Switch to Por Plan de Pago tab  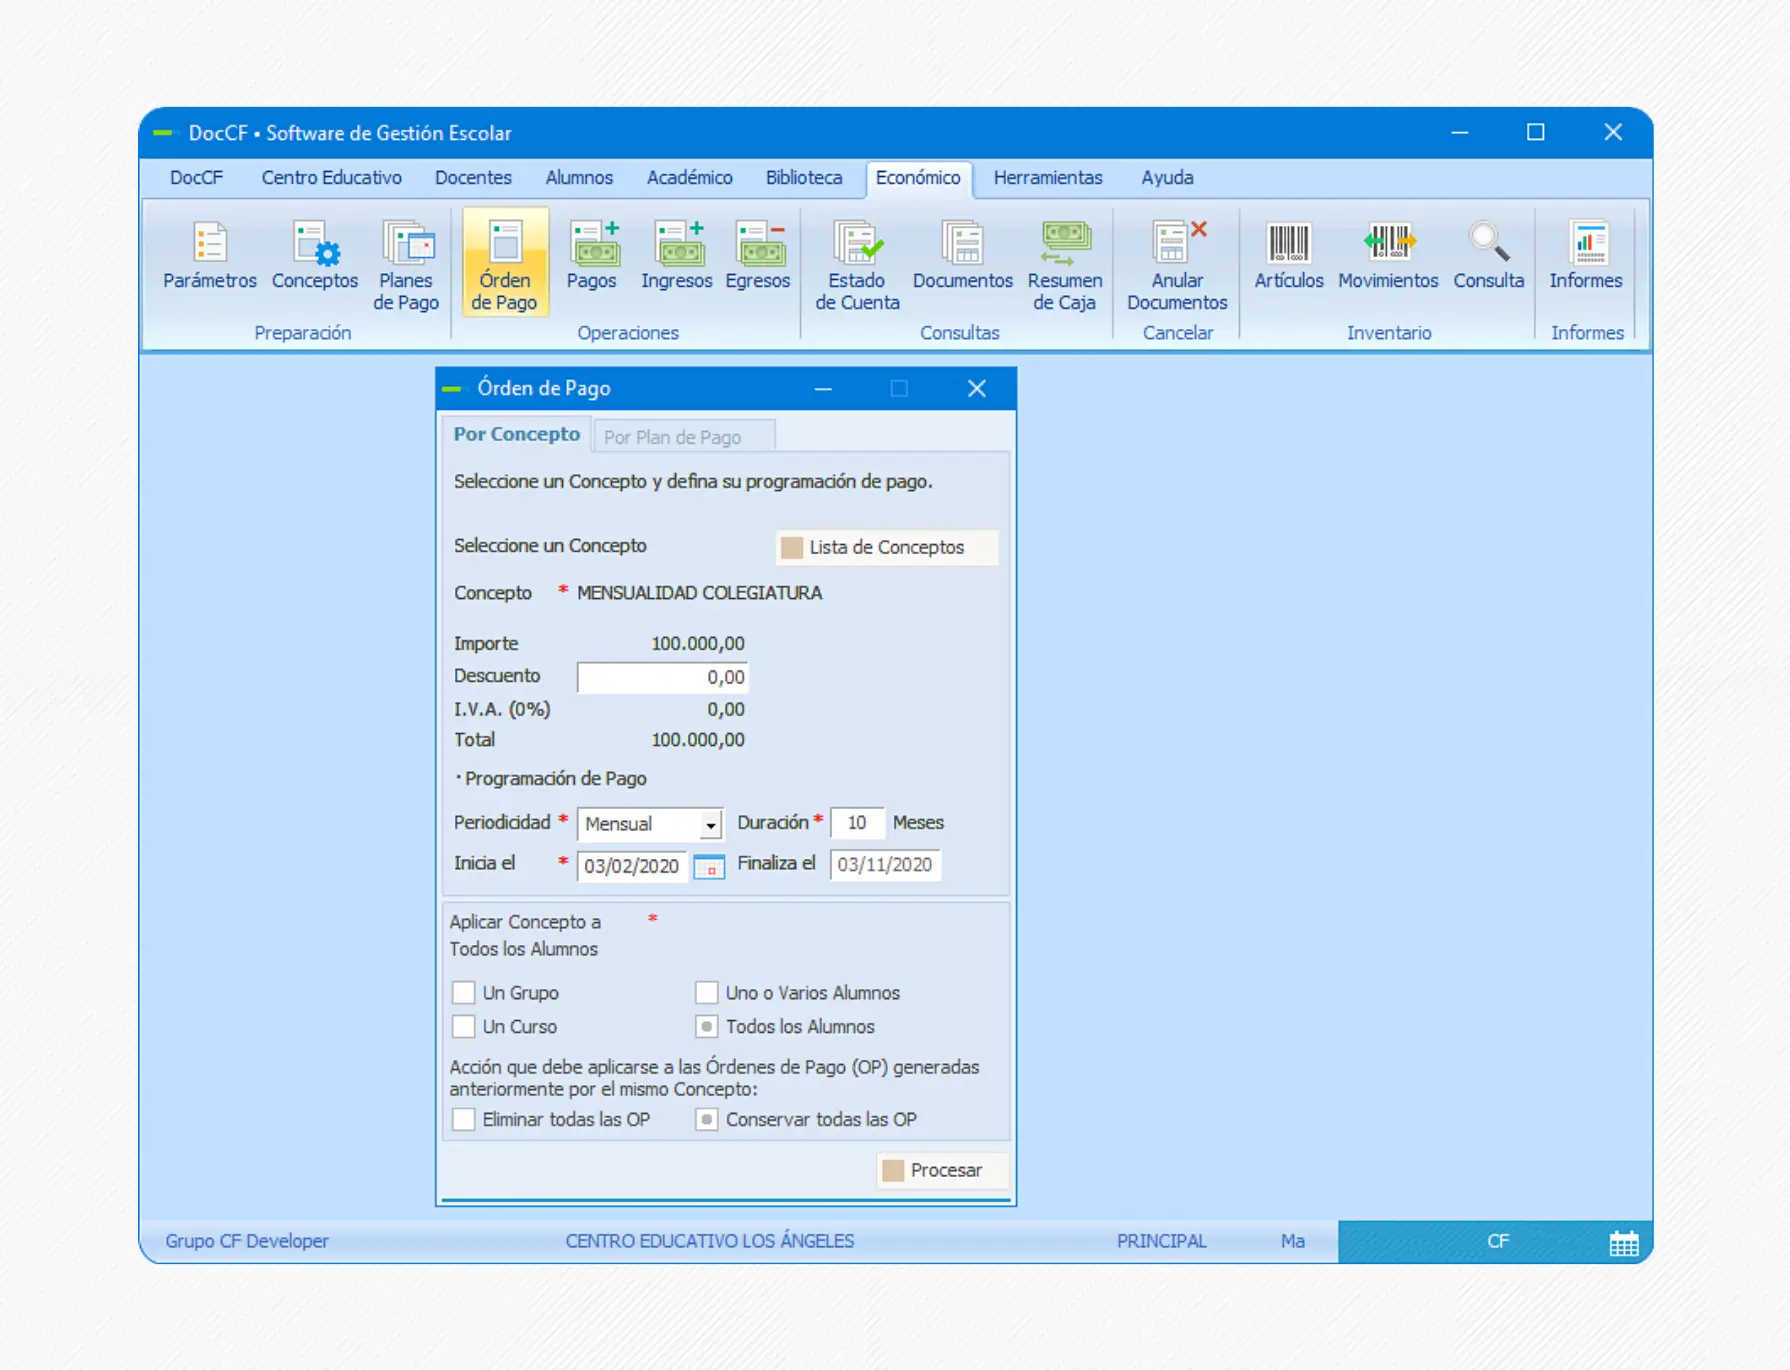click(x=672, y=437)
